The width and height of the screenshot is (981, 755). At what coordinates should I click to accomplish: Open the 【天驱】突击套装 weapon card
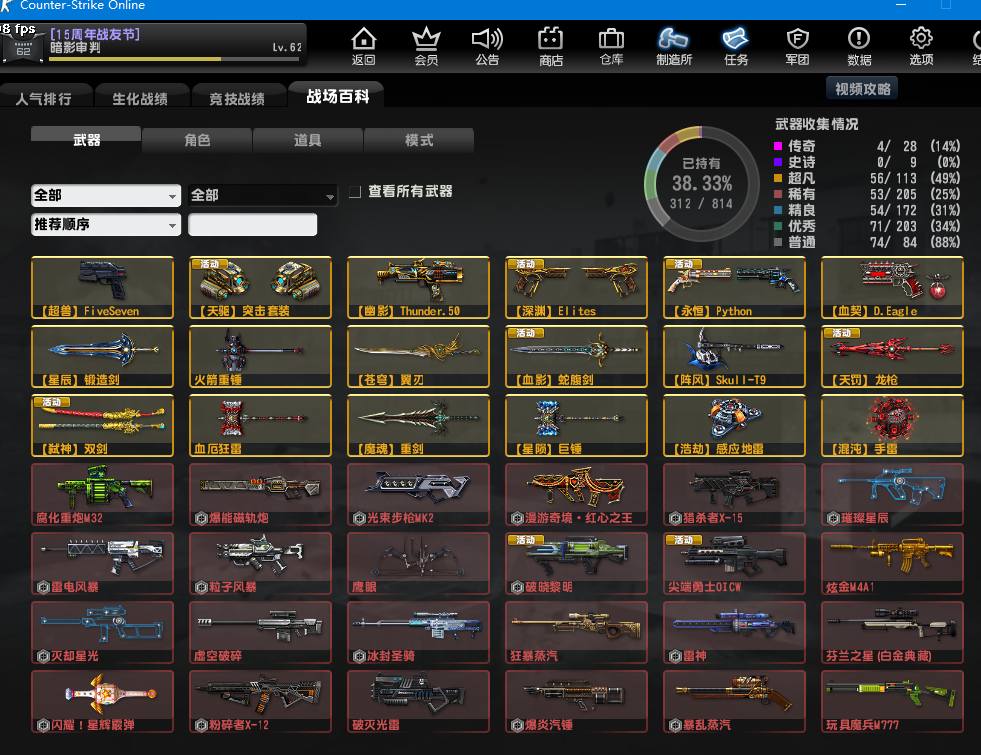click(260, 288)
